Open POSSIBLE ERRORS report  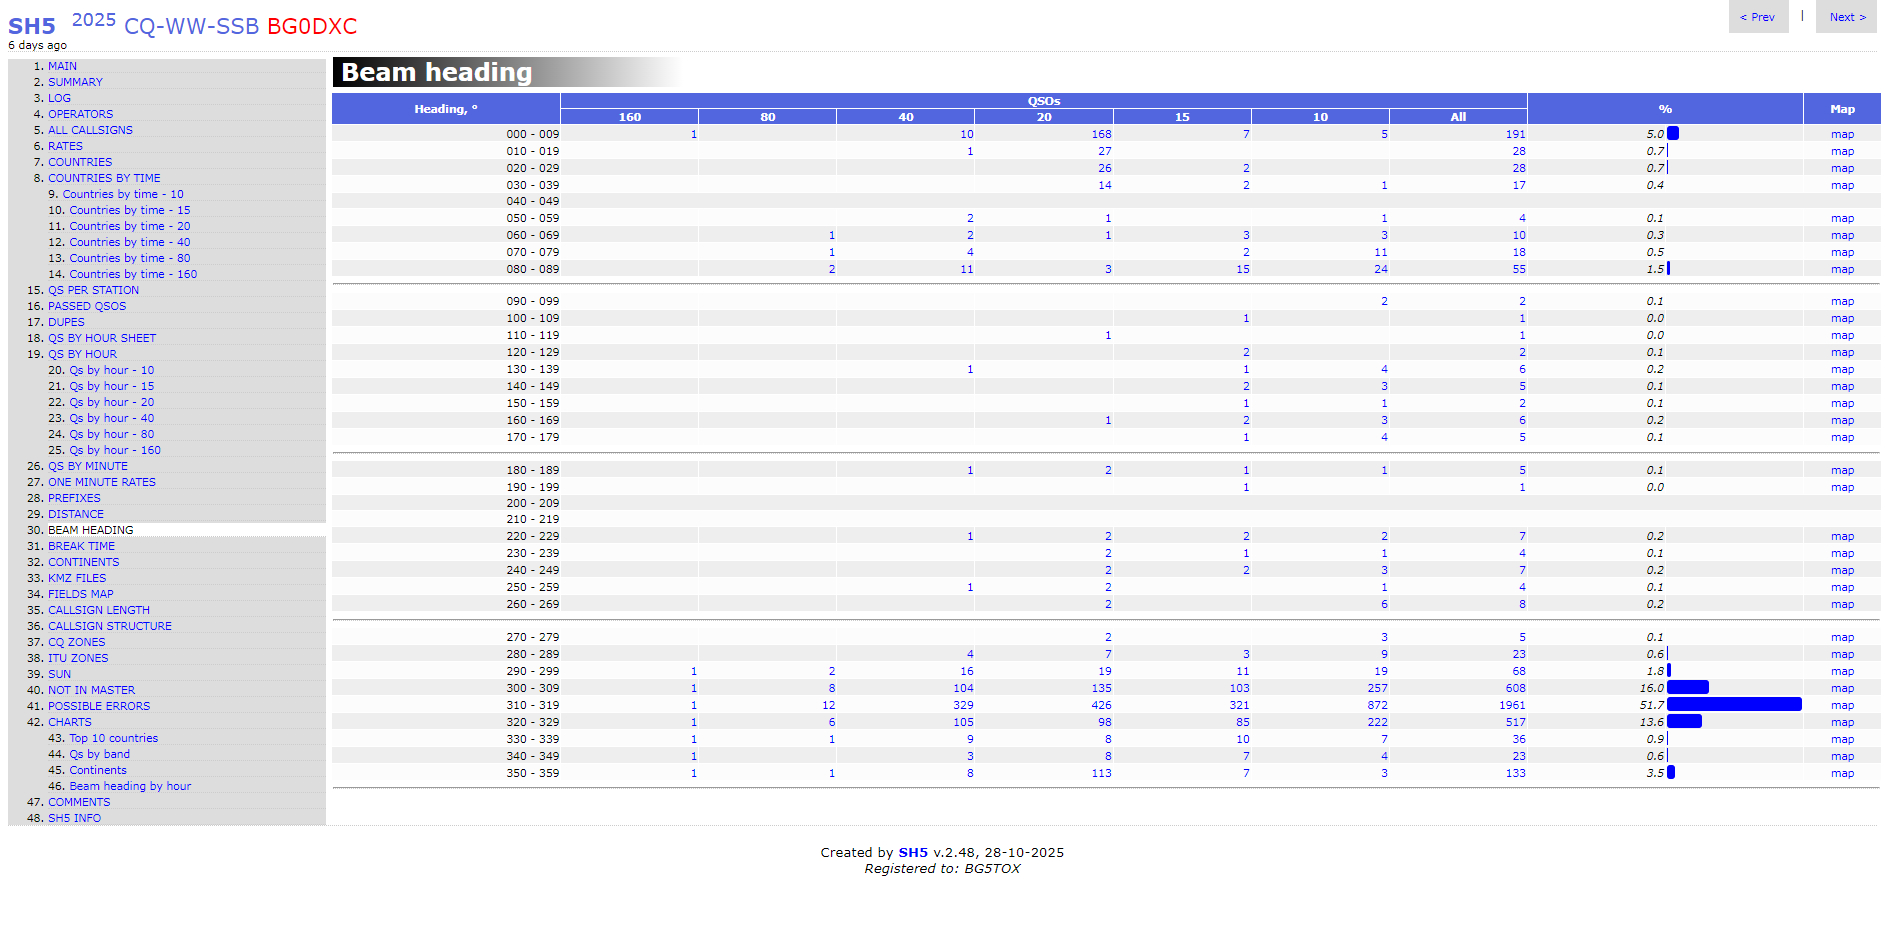point(99,706)
